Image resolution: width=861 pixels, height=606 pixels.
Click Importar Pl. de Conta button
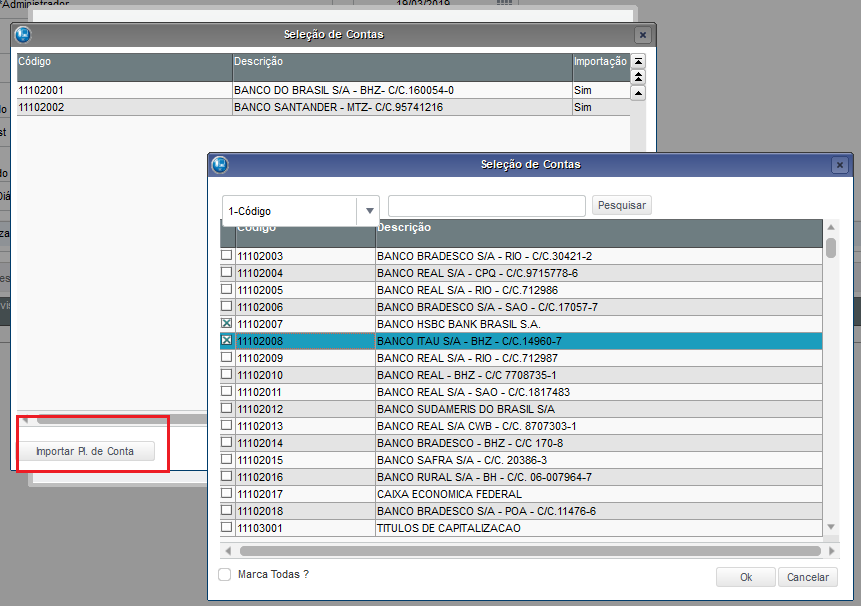(x=85, y=451)
